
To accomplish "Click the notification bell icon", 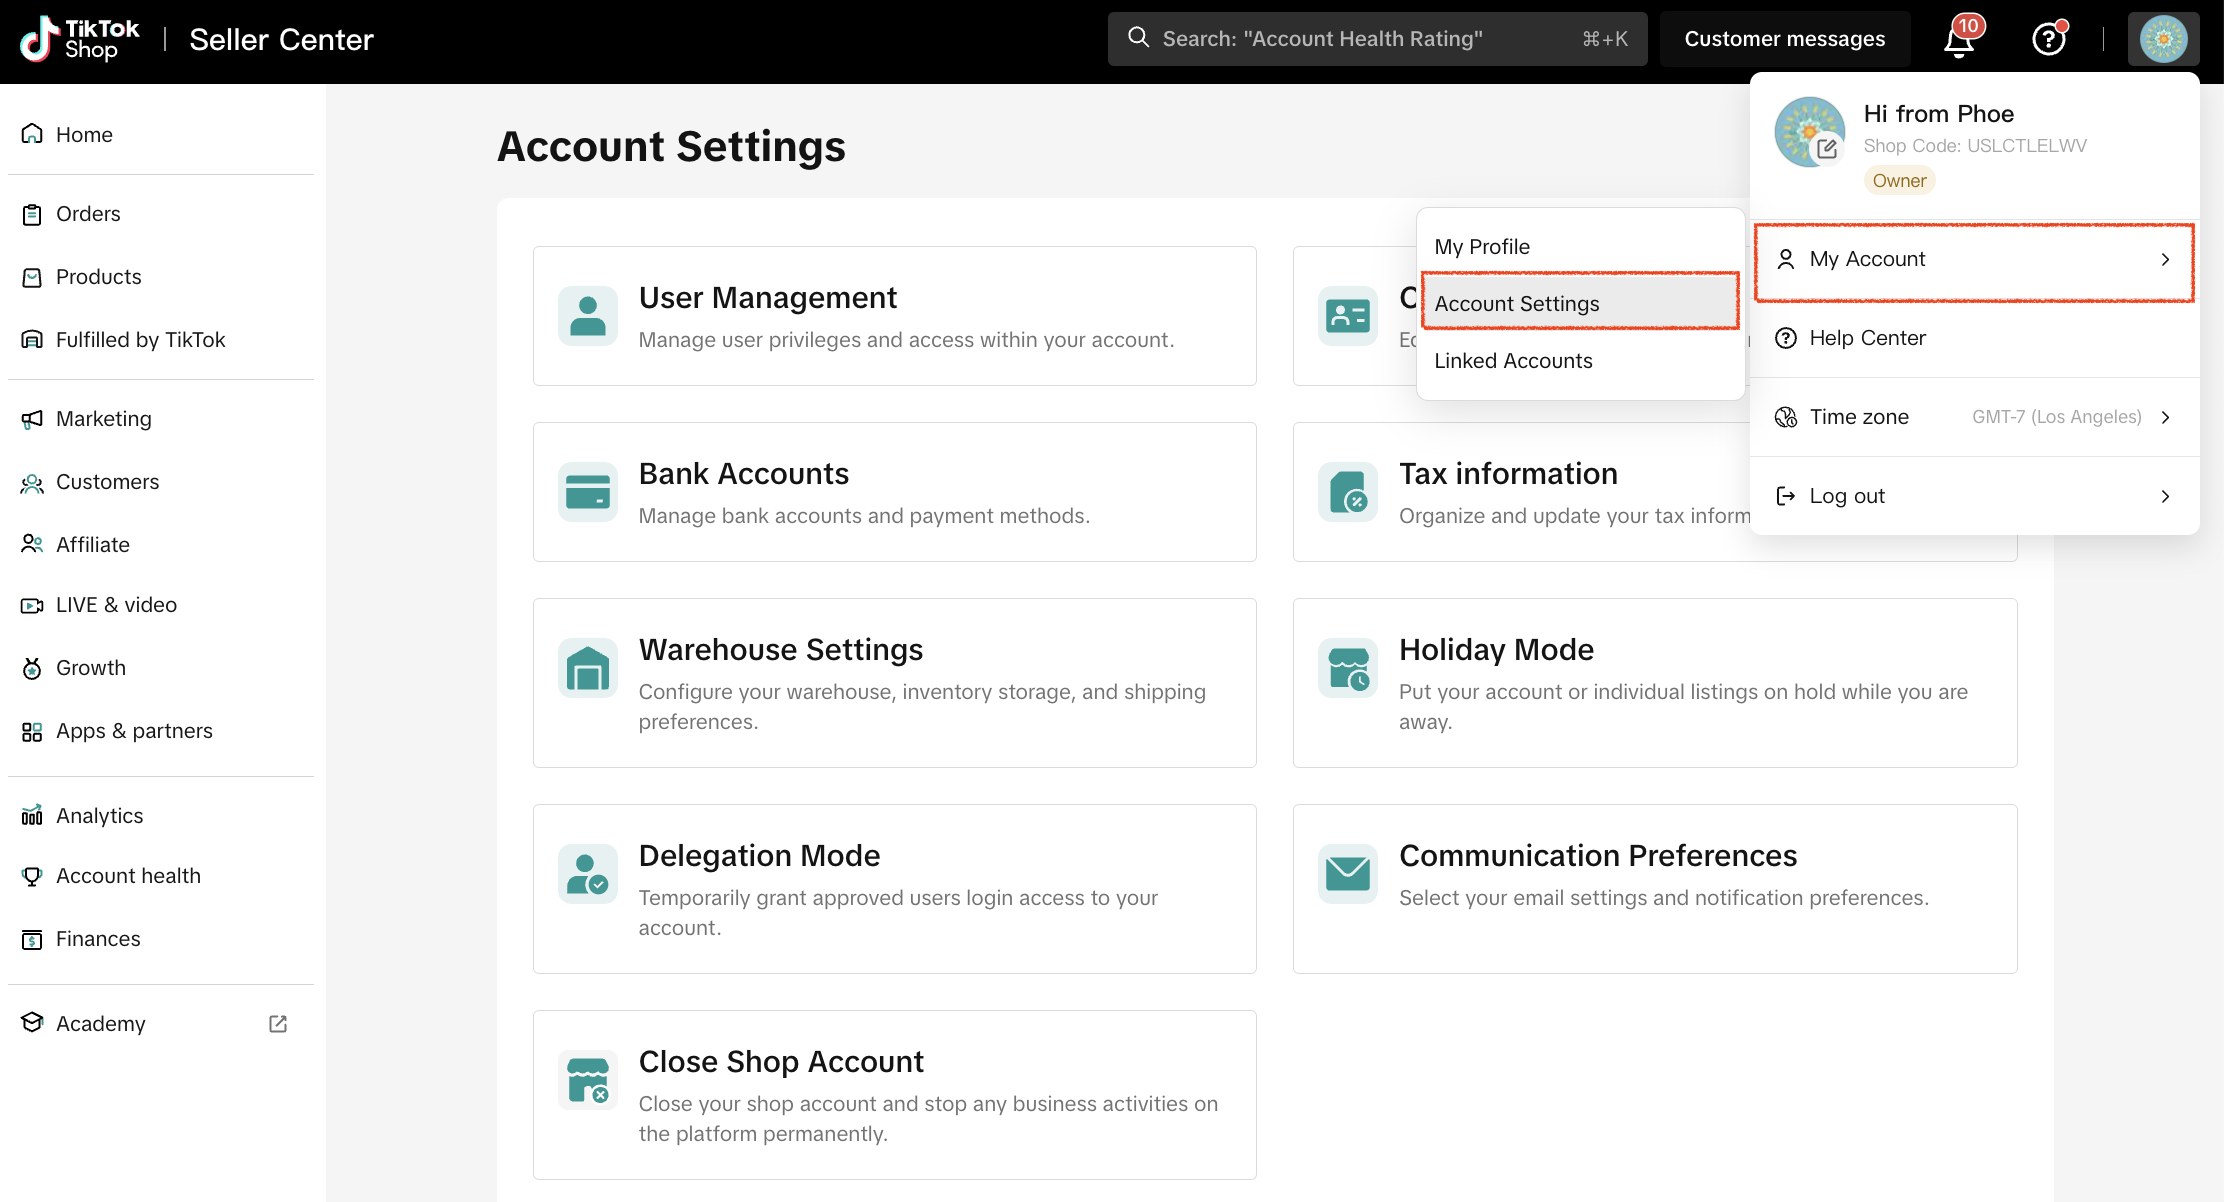I will coord(1958,40).
